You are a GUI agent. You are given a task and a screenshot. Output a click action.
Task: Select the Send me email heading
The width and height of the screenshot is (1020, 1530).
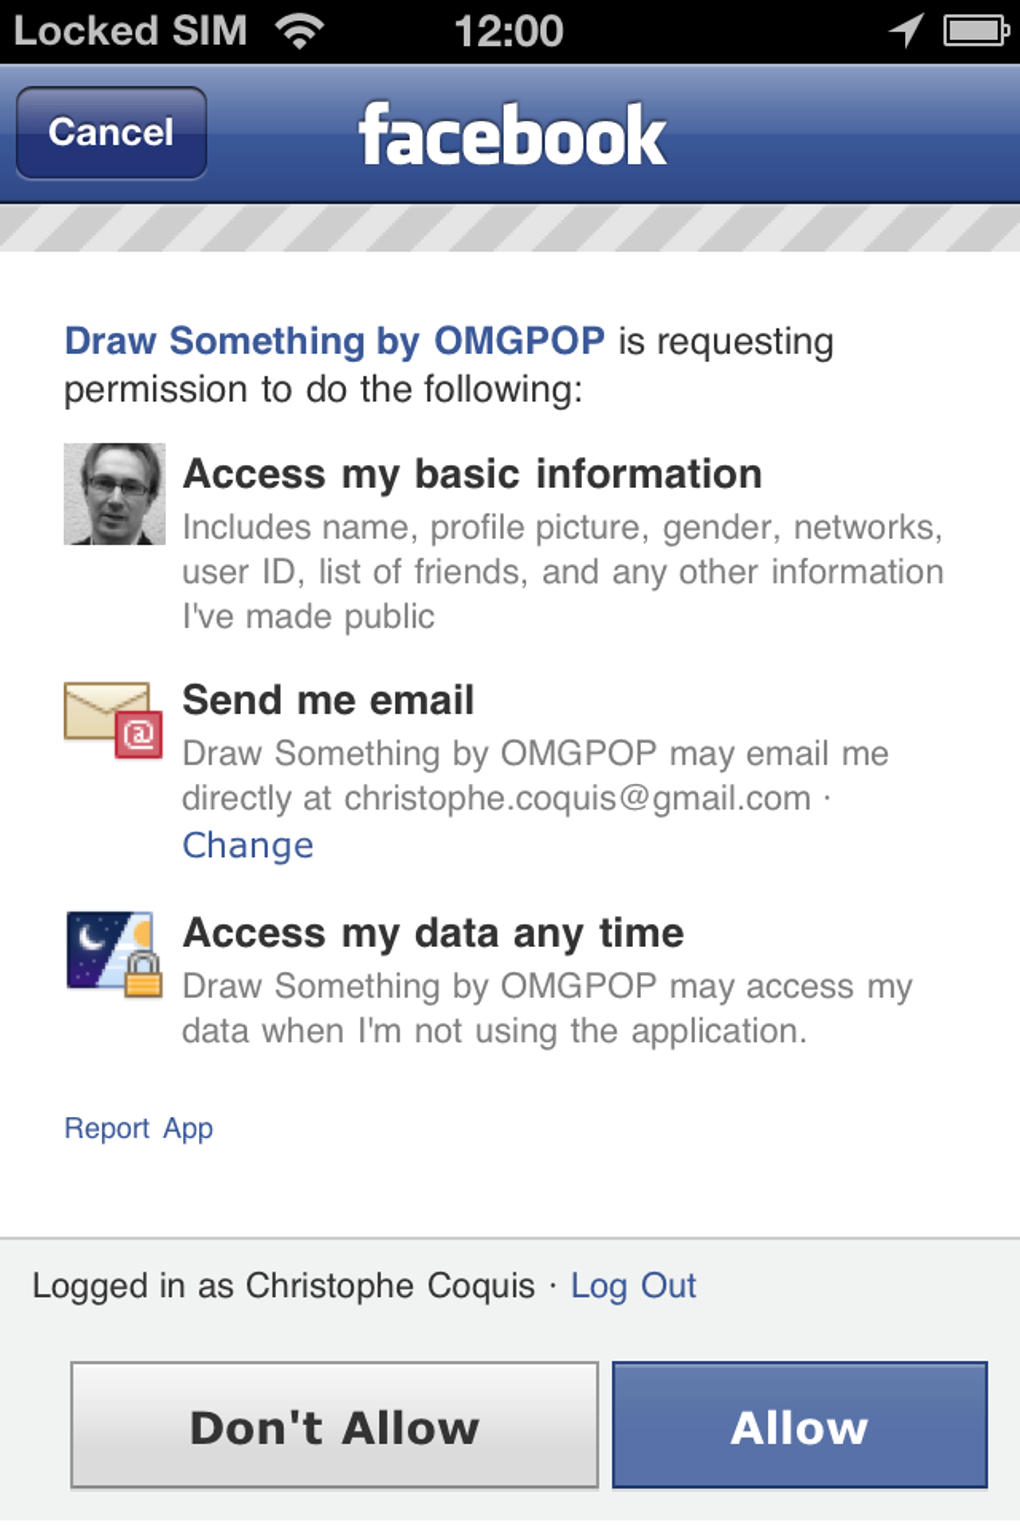click(x=328, y=700)
